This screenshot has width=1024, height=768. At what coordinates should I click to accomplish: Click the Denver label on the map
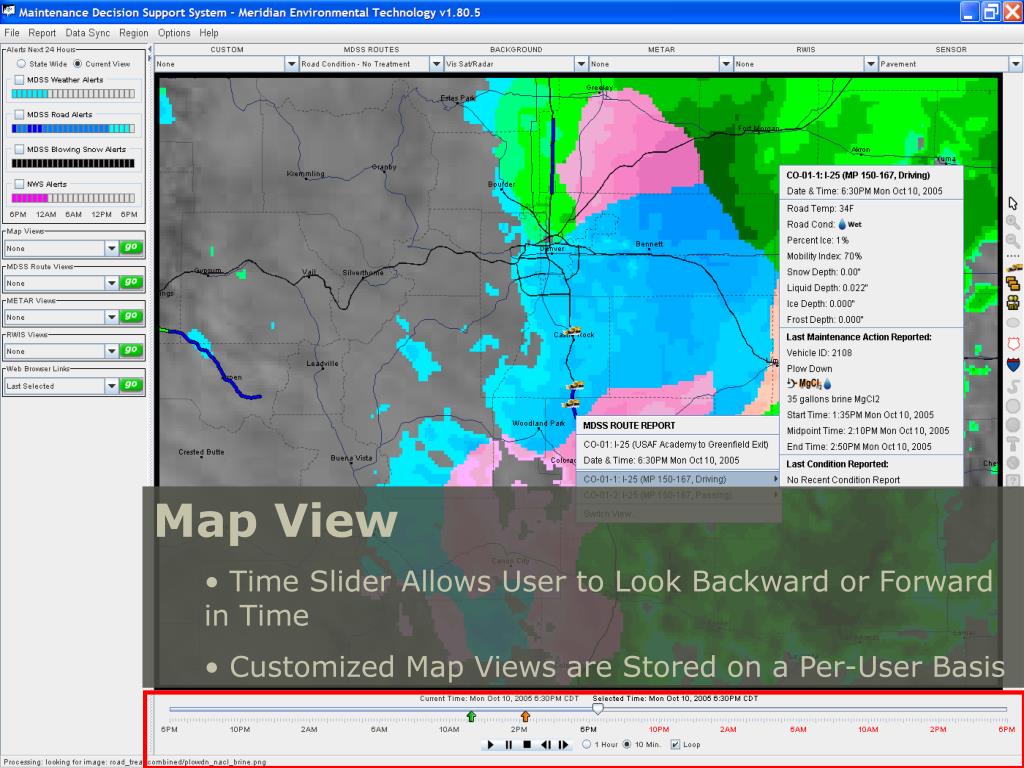552,249
